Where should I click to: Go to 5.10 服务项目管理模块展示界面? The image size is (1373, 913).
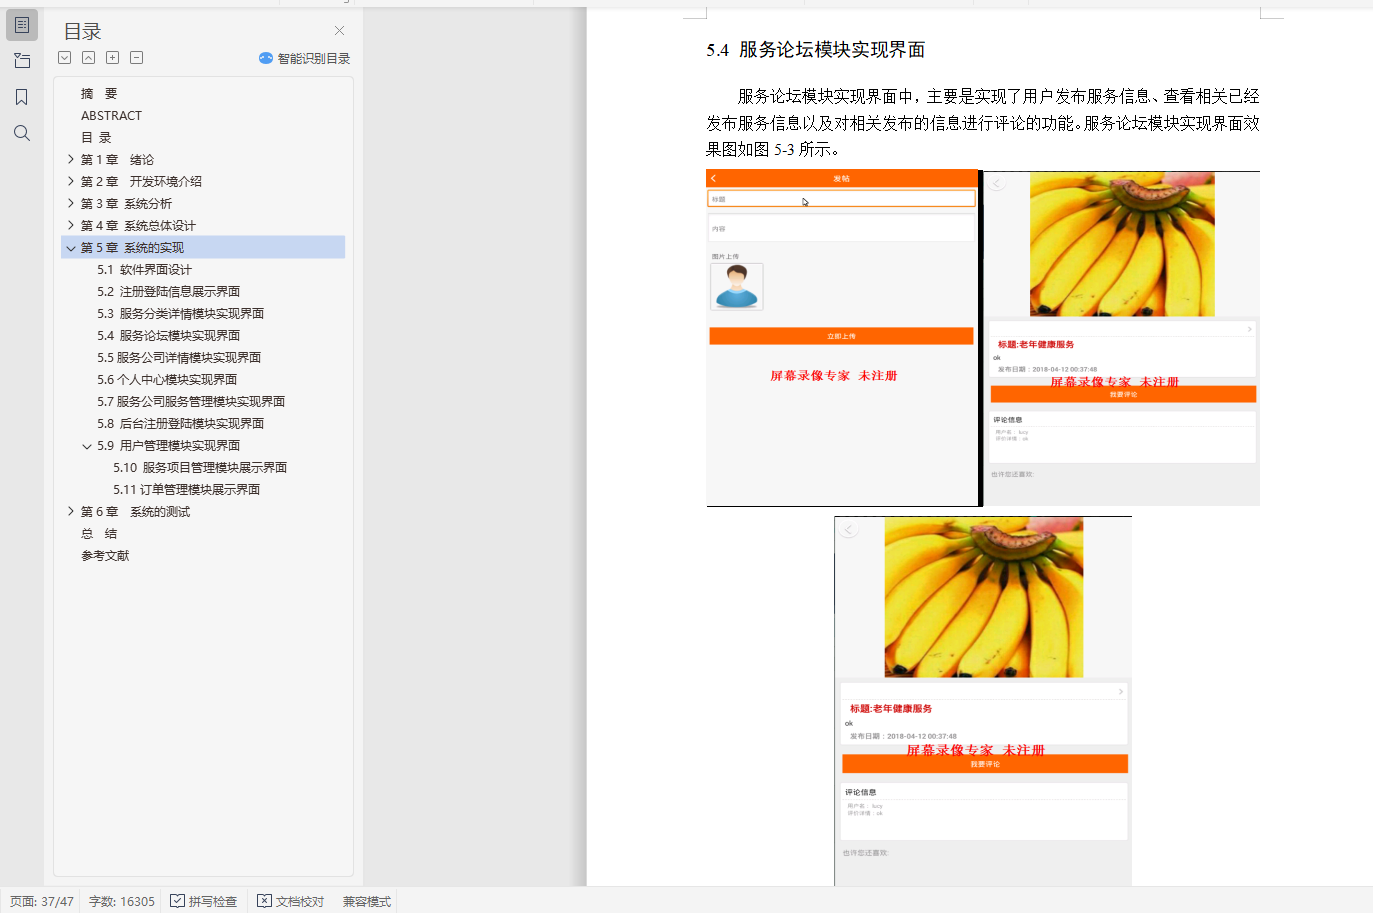point(200,468)
